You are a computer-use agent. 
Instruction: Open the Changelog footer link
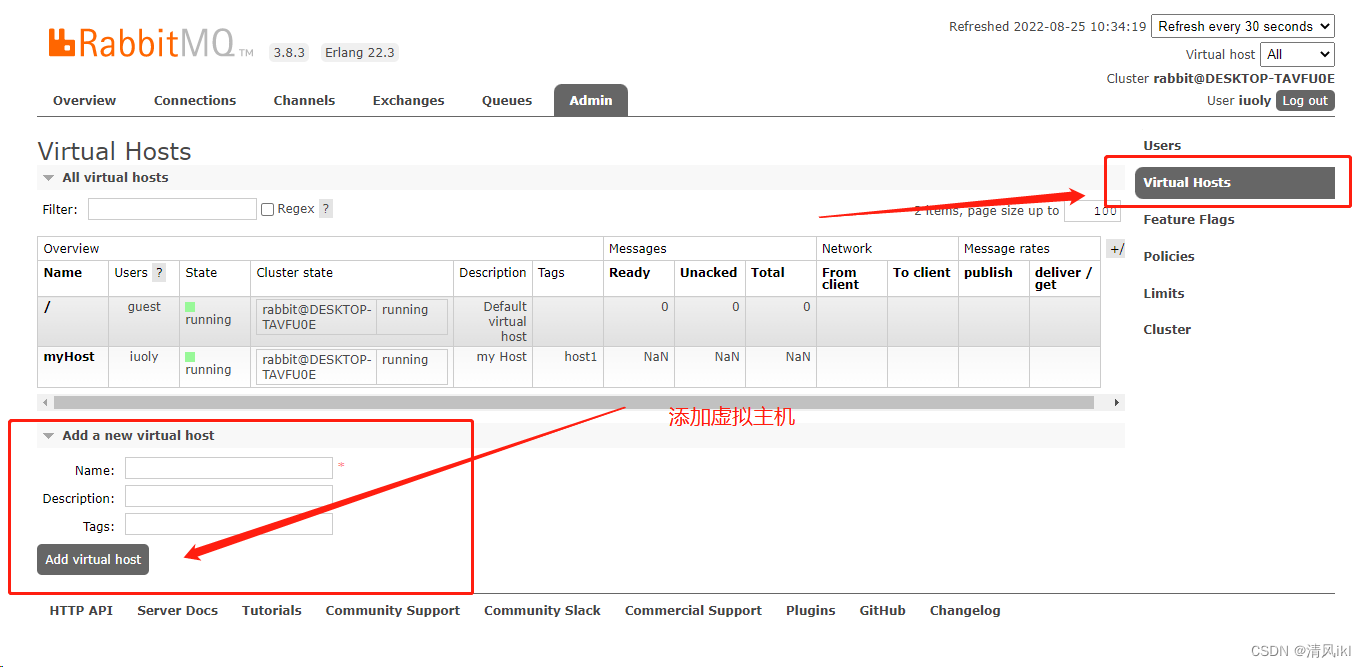tap(965, 610)
